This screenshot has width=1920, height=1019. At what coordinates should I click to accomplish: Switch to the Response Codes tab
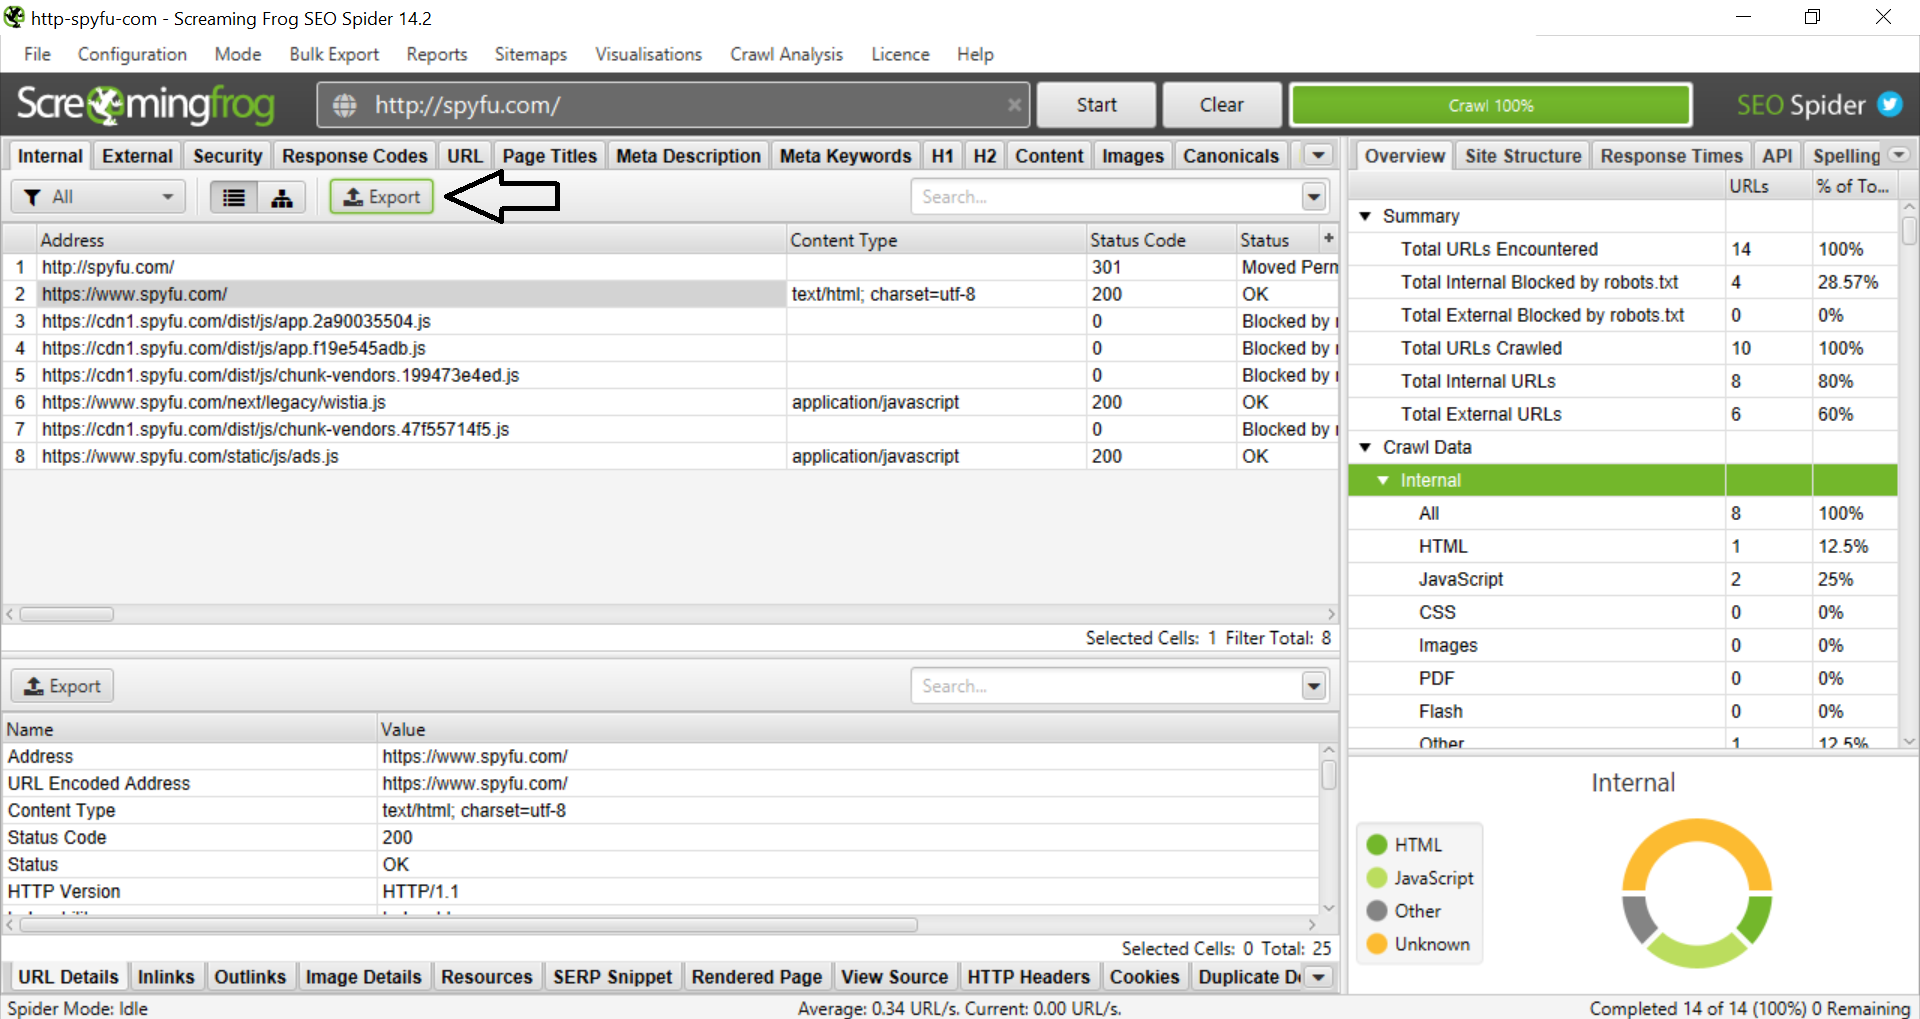(x=354, y=155)
